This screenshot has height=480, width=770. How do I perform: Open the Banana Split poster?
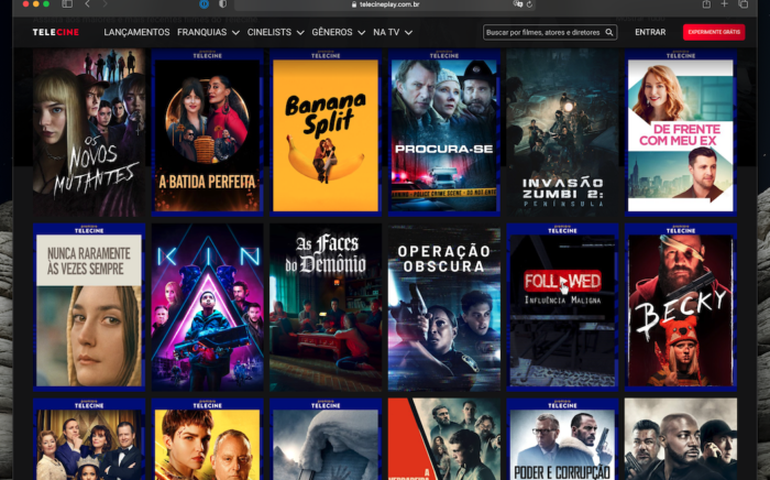326,133
